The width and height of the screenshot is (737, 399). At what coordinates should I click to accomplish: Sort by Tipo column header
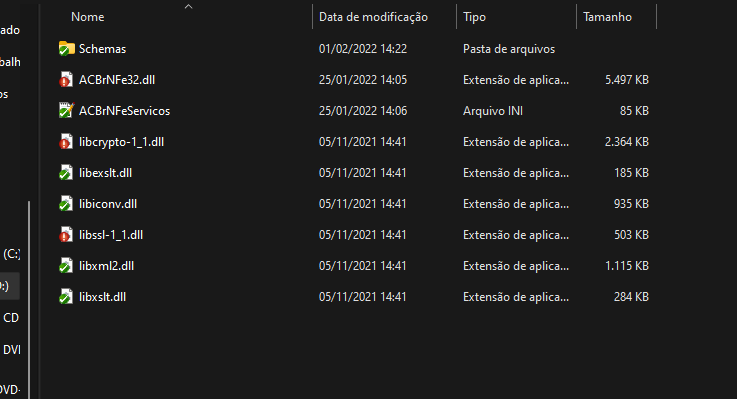474,17
